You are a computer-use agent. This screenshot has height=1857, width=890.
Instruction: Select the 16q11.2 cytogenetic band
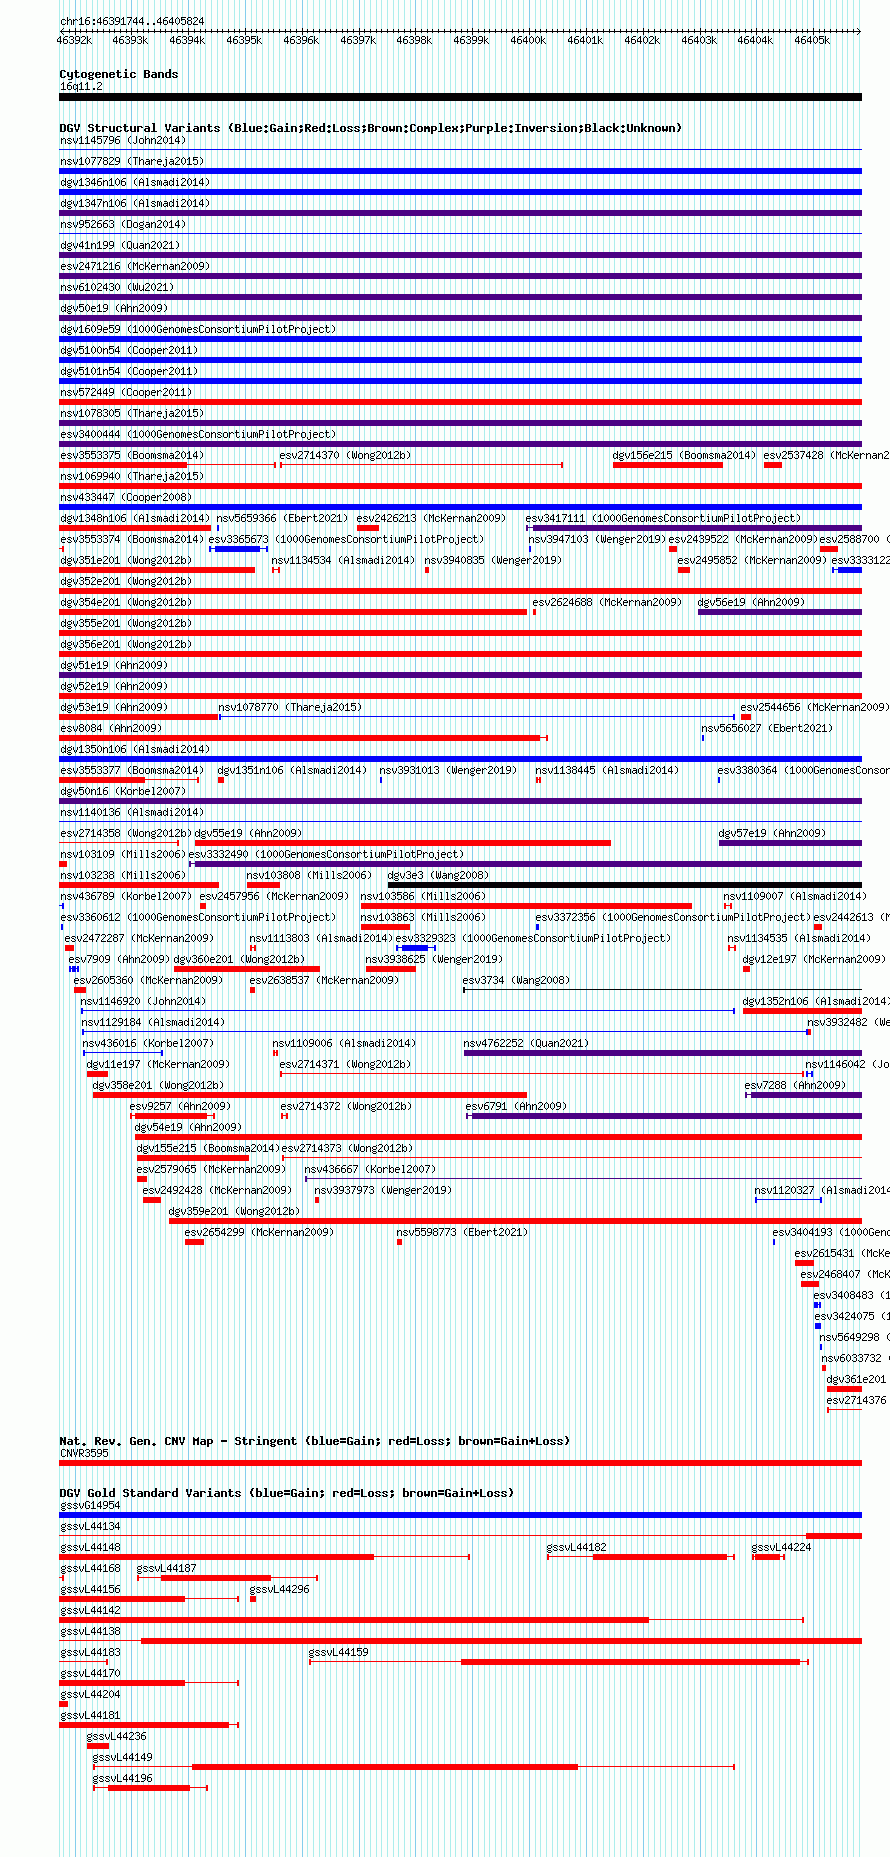tap(460, 97)
